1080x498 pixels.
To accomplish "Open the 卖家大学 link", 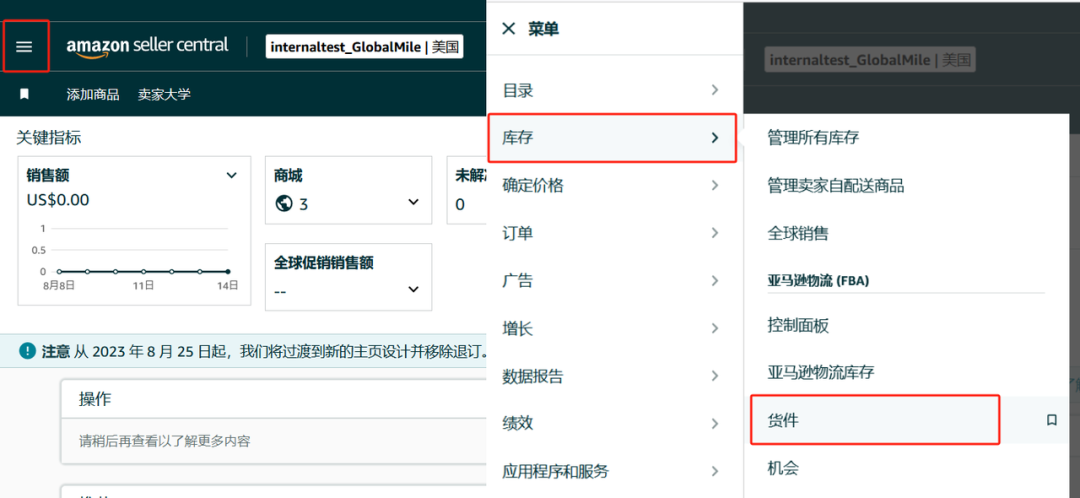I will click(164, 94).
